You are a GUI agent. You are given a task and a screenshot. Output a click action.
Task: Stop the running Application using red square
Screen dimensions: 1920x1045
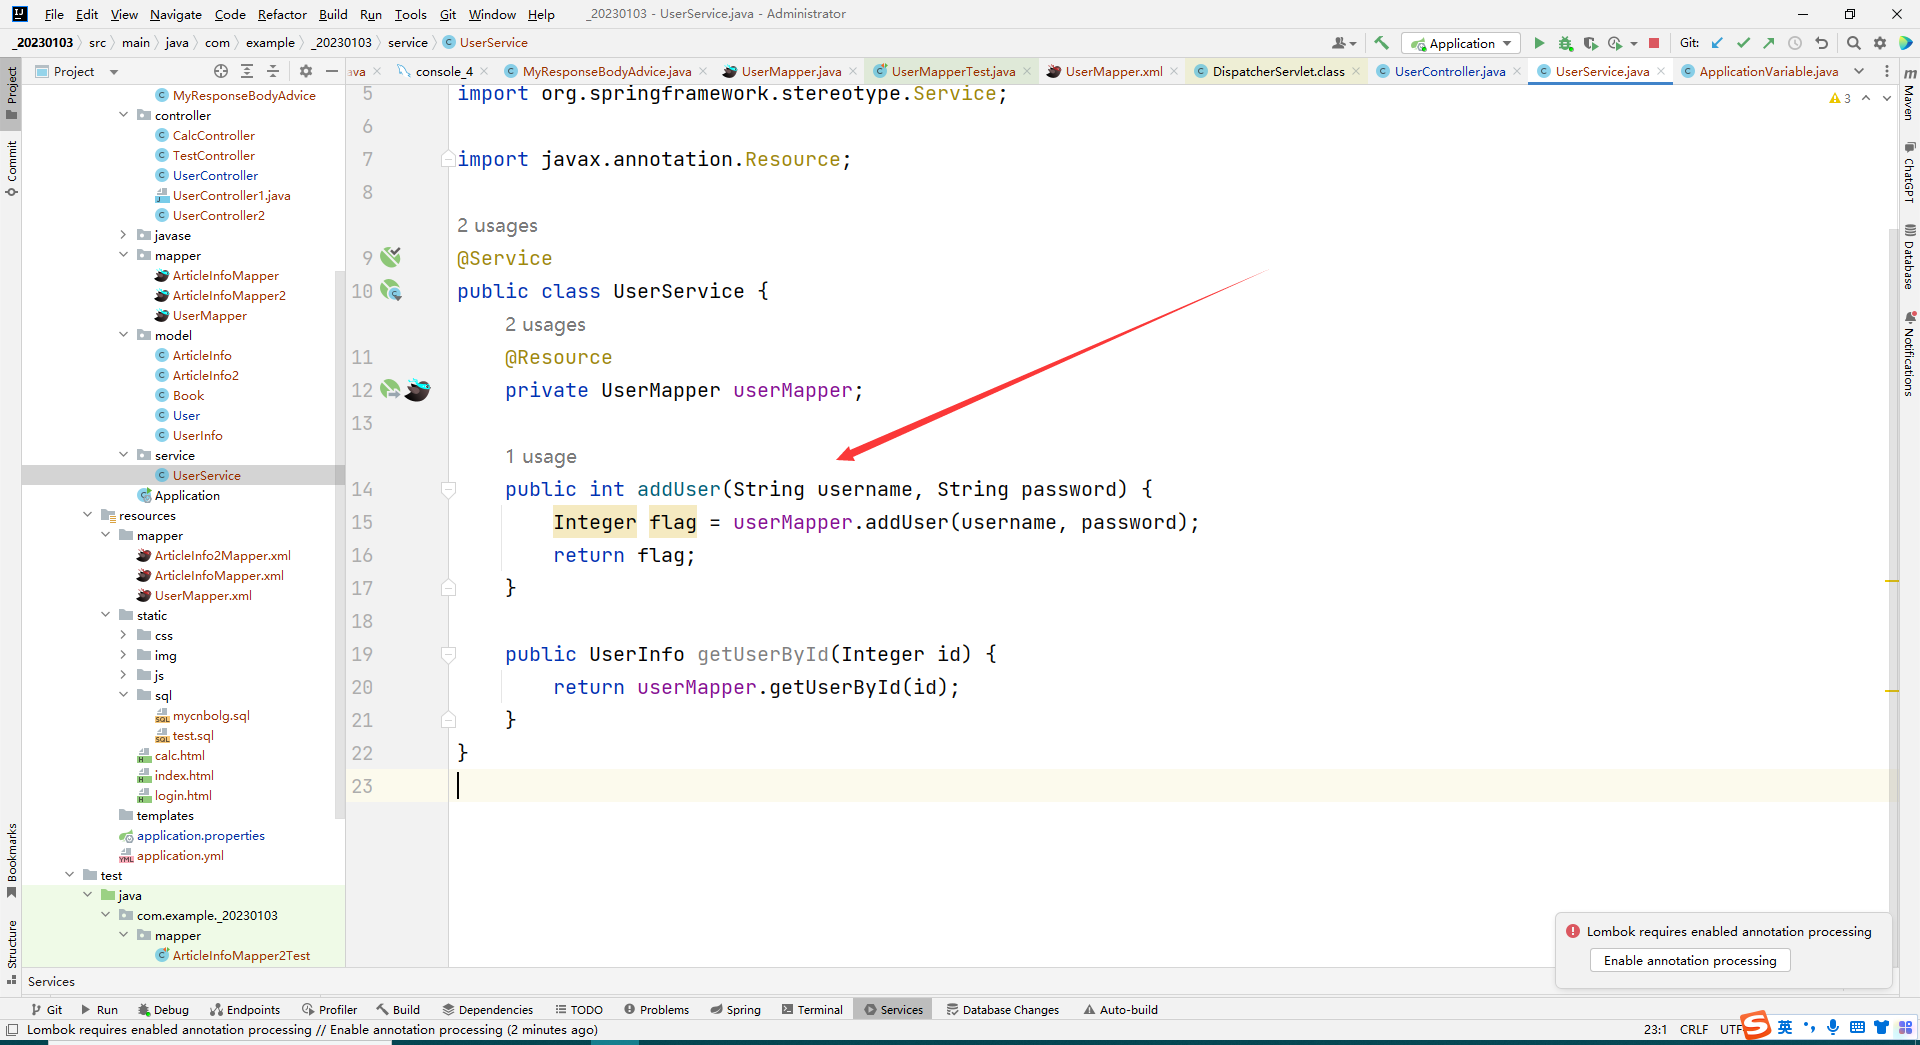point(1654,43)
